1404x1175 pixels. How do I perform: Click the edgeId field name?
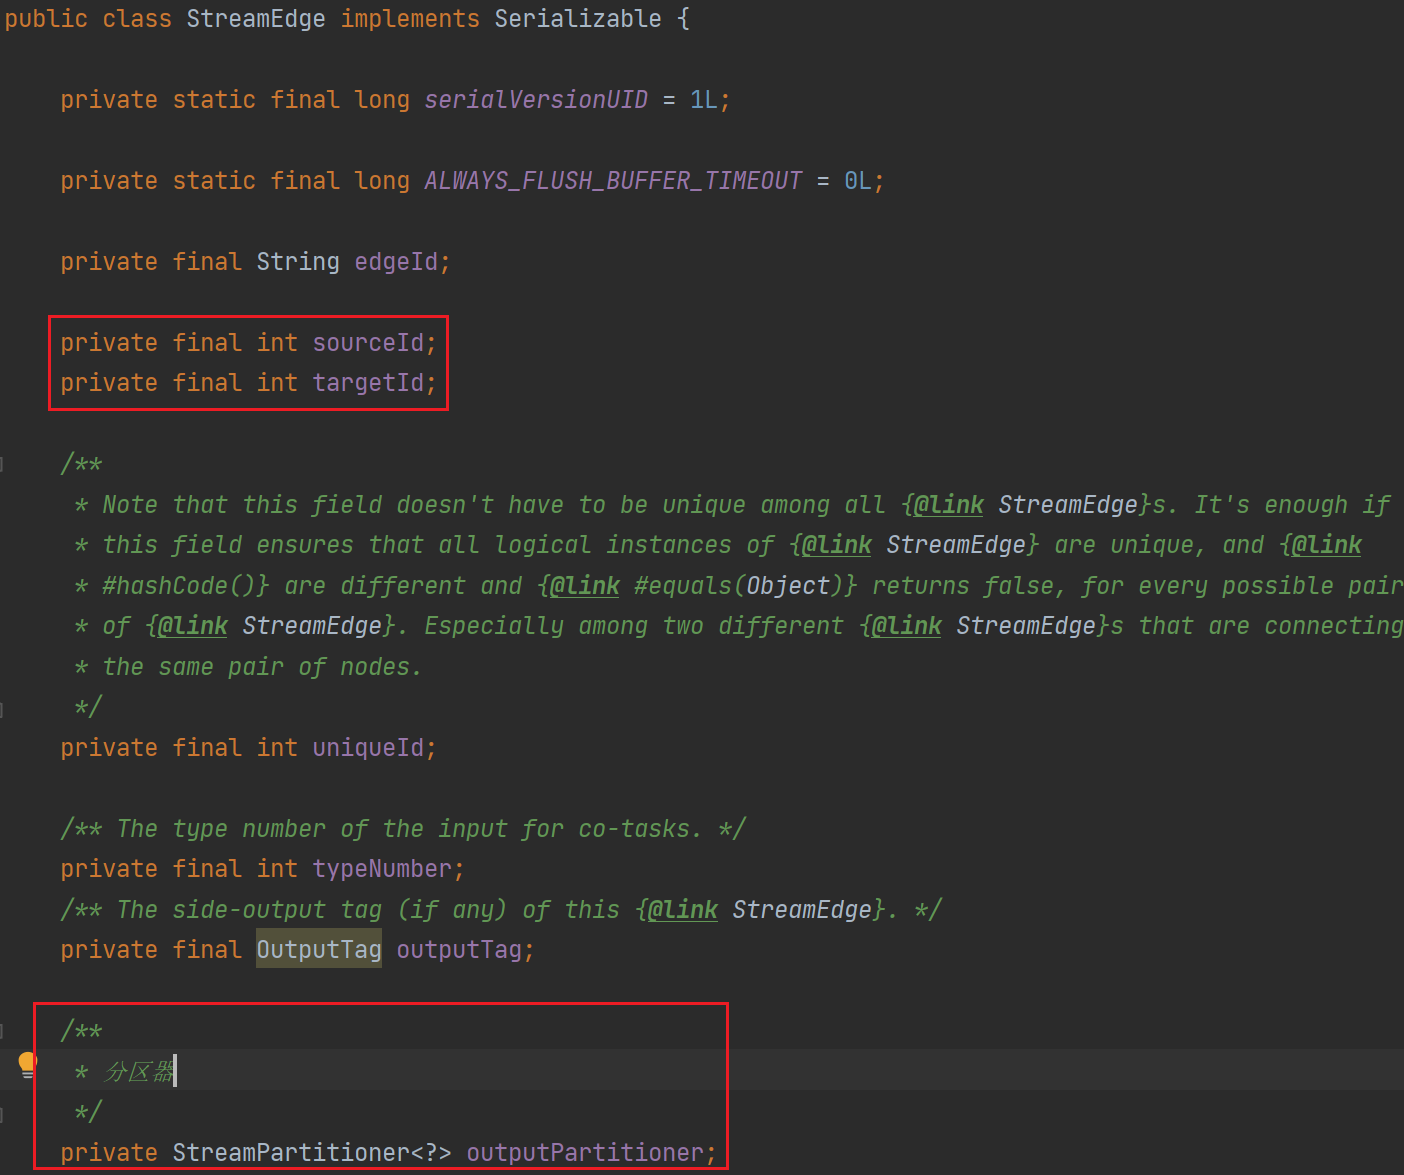[396, 262]
